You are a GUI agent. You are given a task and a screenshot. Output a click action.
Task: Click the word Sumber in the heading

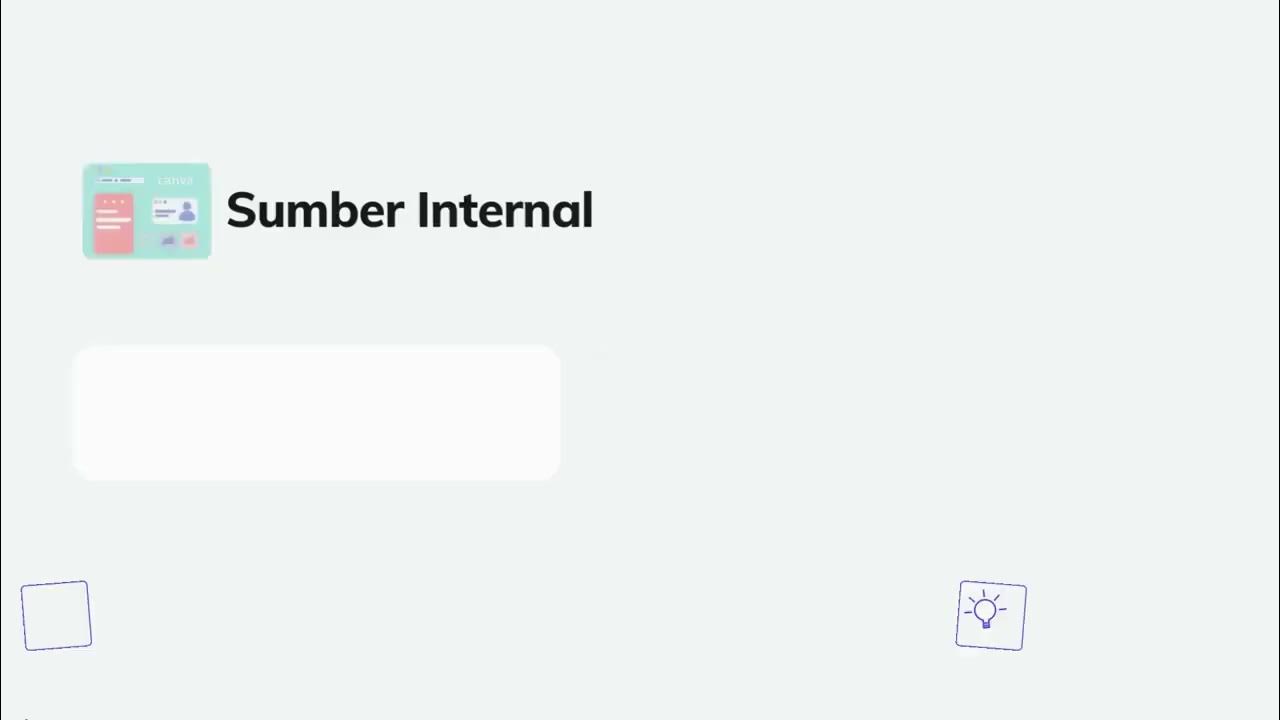pyautogui.click(x=315, y=211)
